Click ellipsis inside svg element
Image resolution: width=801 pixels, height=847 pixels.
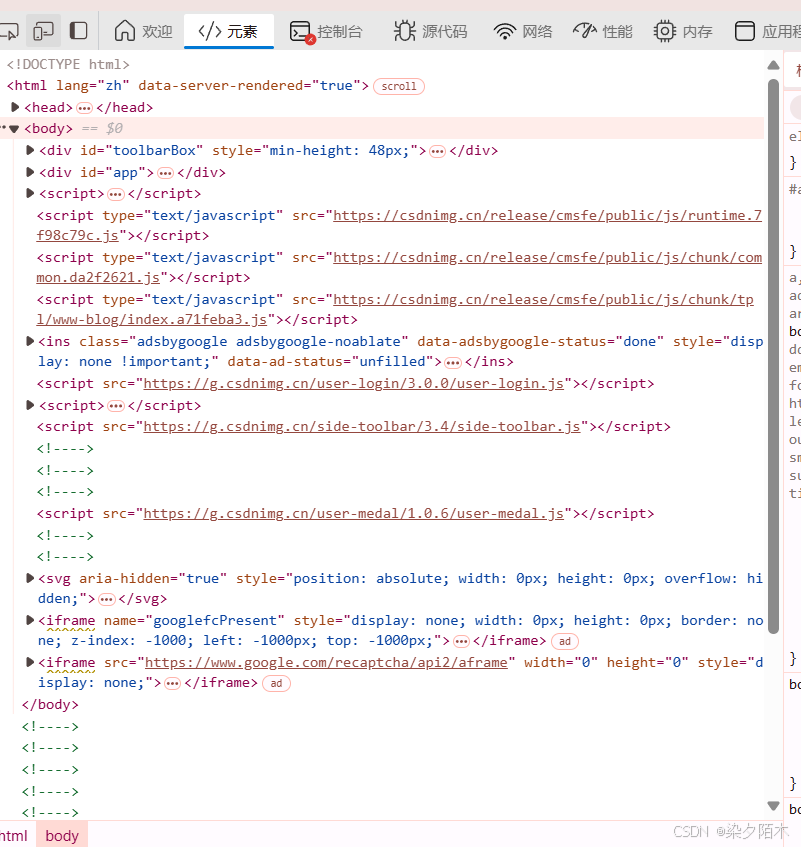click(106, 600)
